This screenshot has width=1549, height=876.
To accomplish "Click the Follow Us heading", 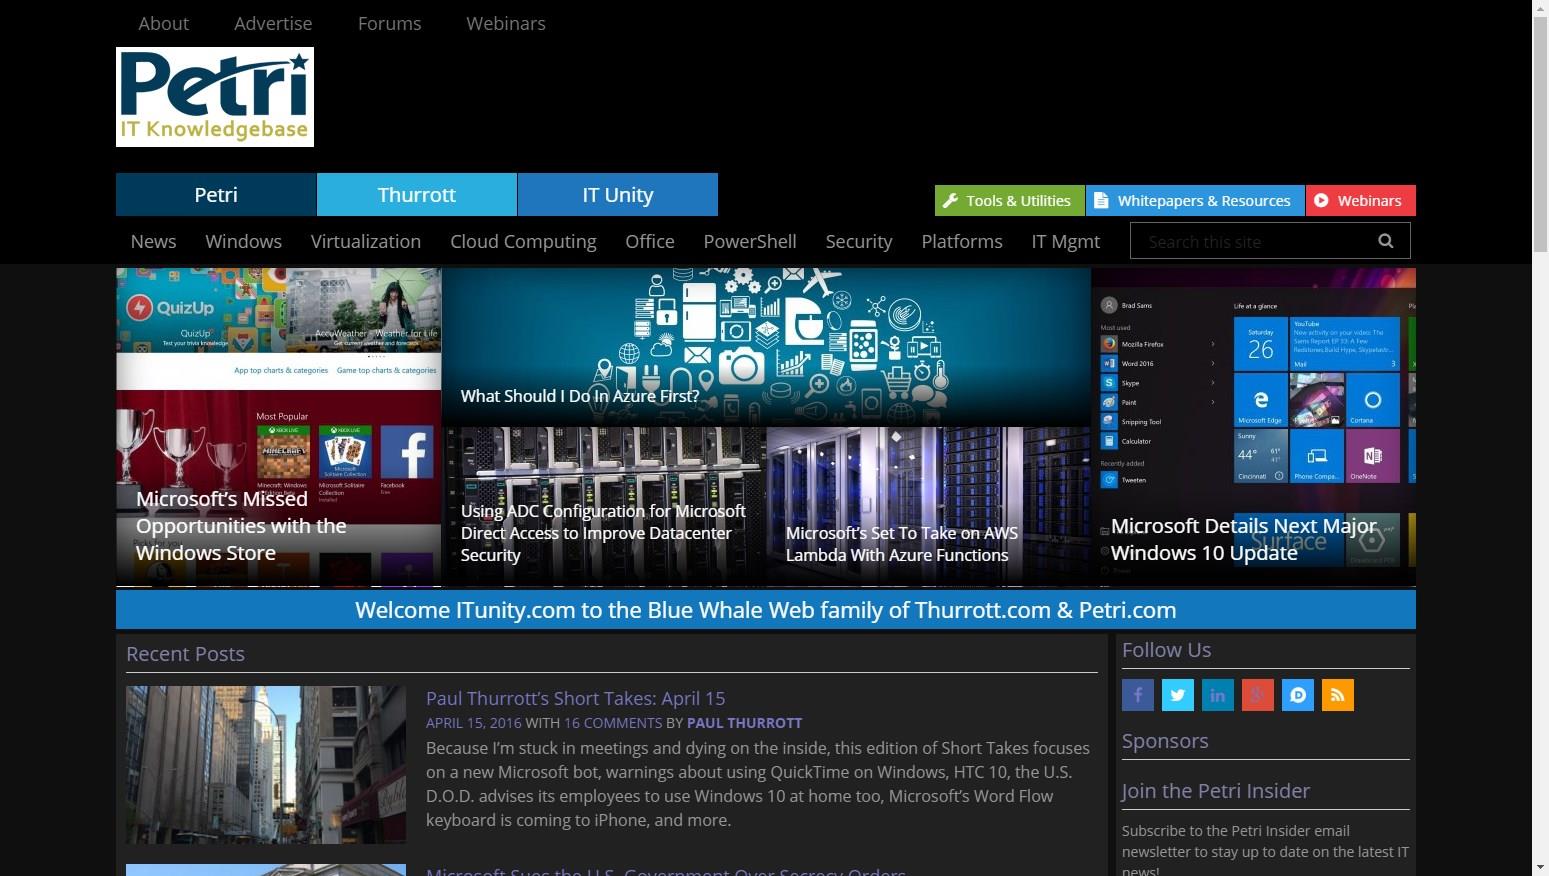I will (1166, 650).
